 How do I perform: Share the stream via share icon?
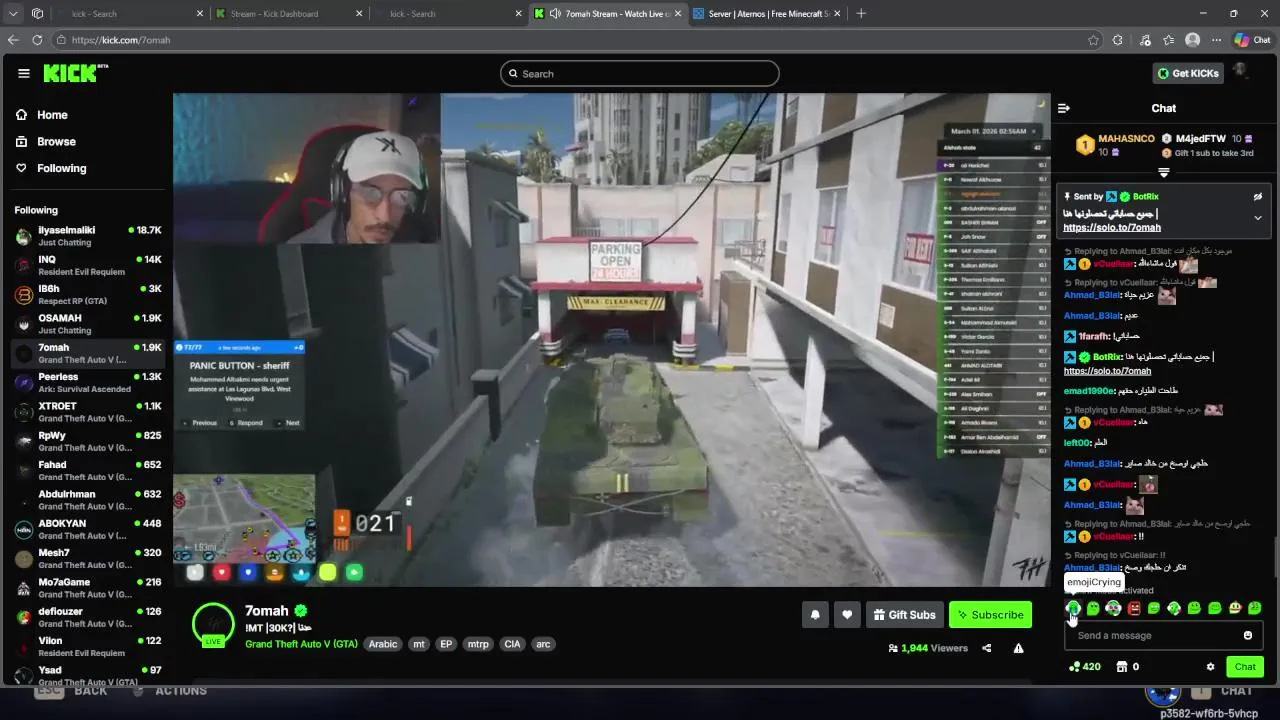986,648
